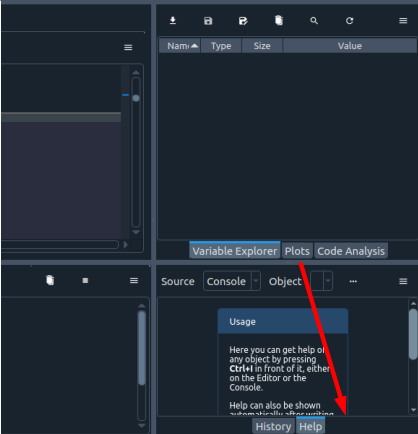The height and width of the screenshot is (434, 418).
Task: Sort the table by Name column header
Action: [x=180, y=46]
